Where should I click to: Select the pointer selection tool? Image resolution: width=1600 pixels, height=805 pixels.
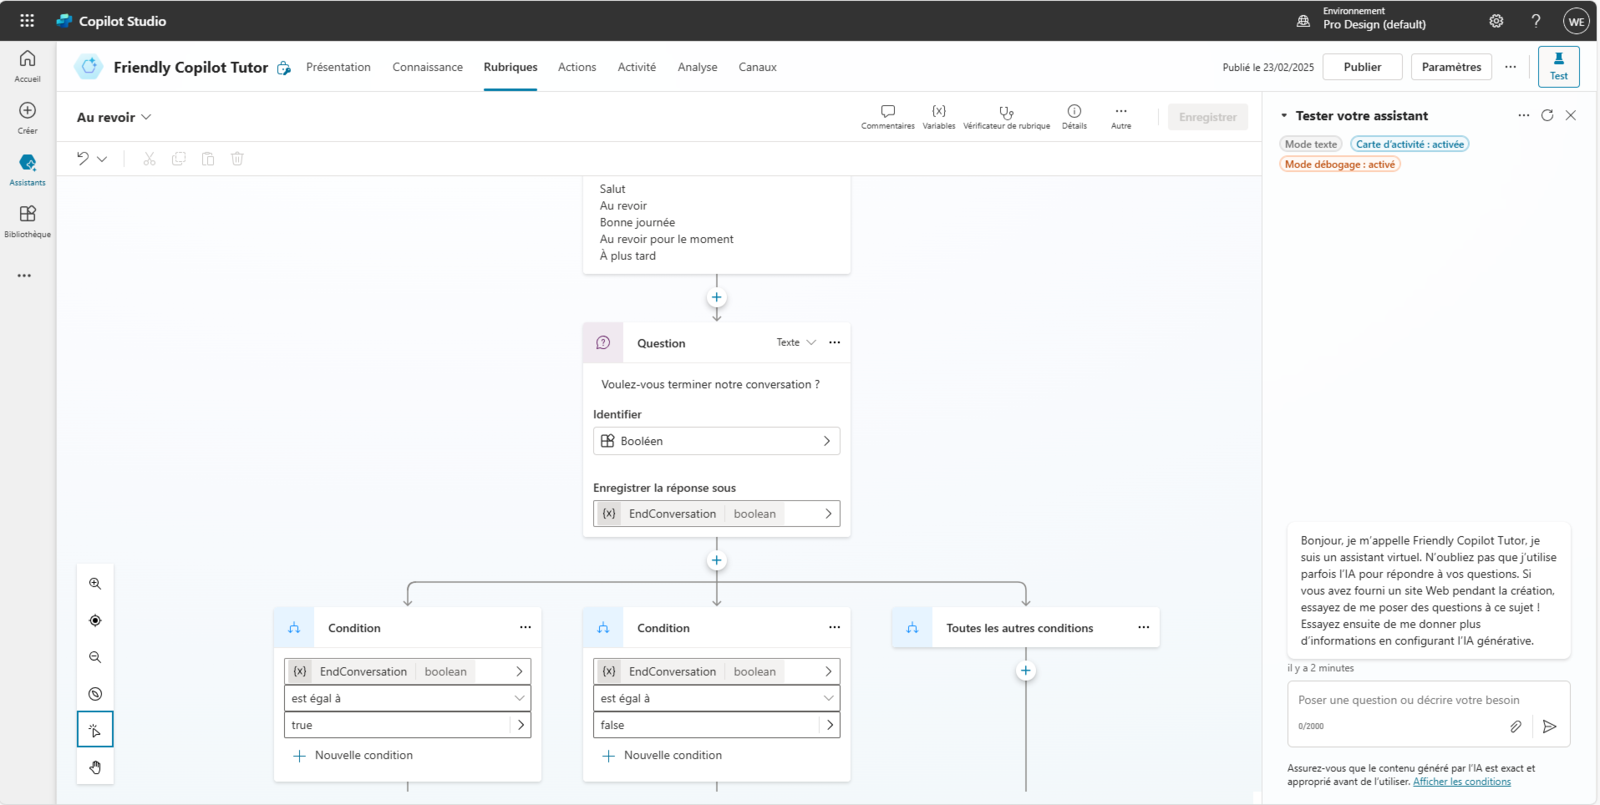95,730
